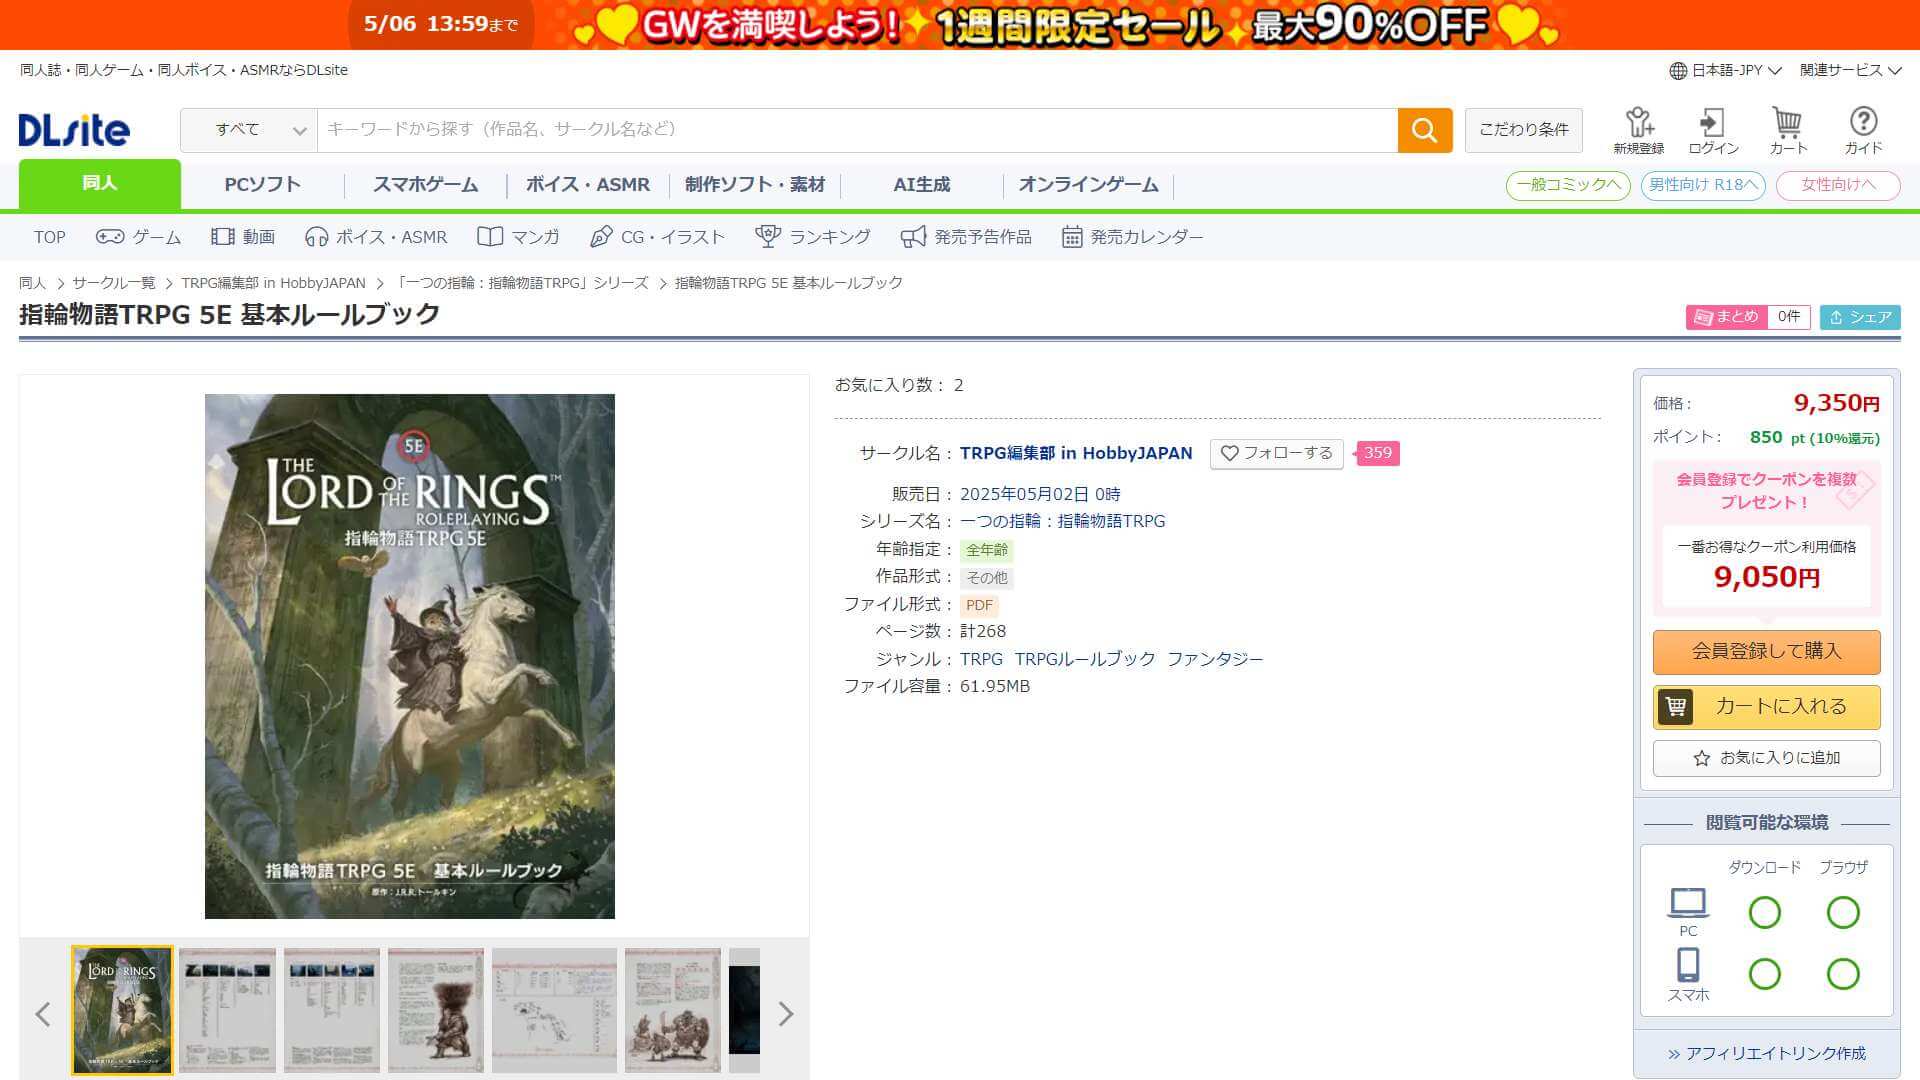Viewport: 1920px width, 1080px height.
Task: Go to TOP in sub navigation
Action: tap(50, 237)
